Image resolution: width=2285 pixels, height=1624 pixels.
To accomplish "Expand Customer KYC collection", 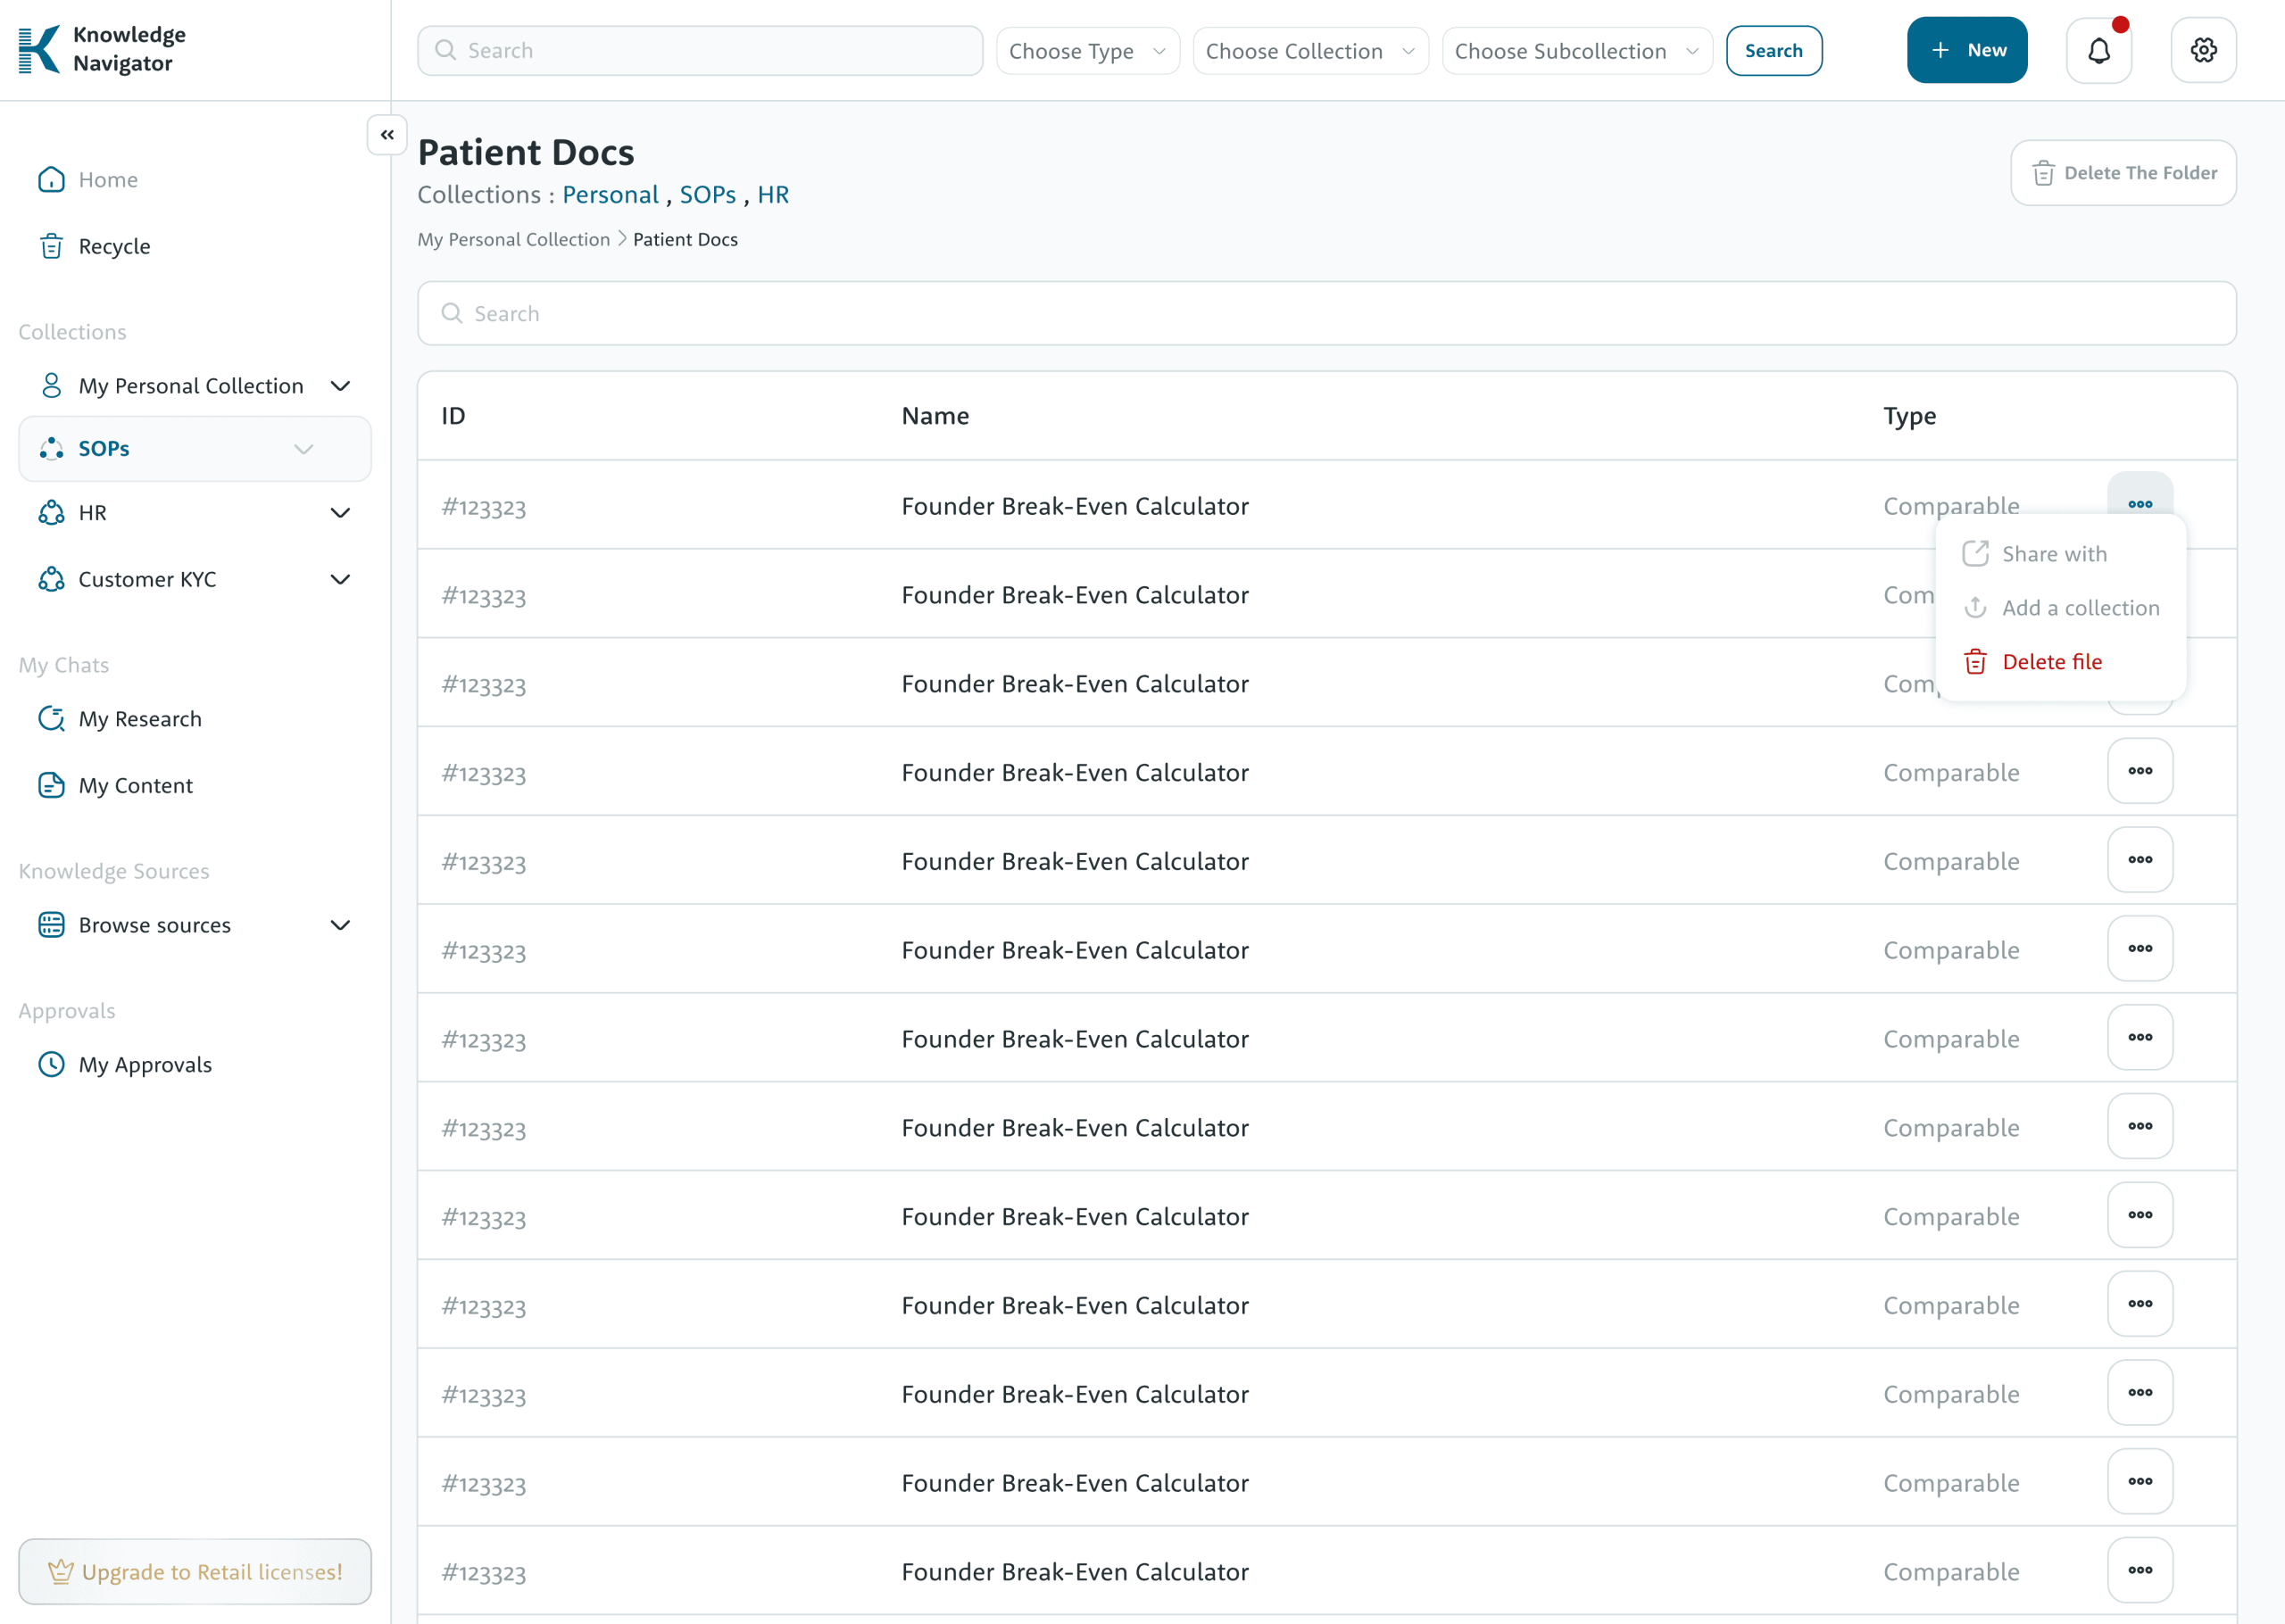I will 340,580.
